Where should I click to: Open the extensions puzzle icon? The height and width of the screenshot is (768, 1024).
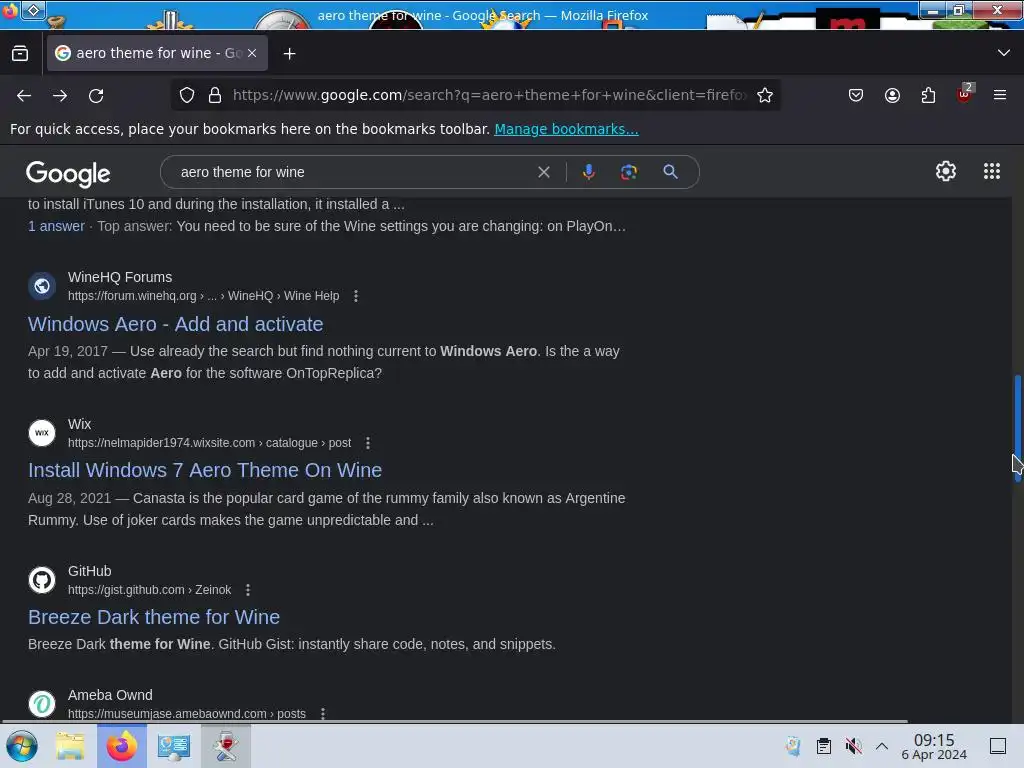(x=928, y=95)
